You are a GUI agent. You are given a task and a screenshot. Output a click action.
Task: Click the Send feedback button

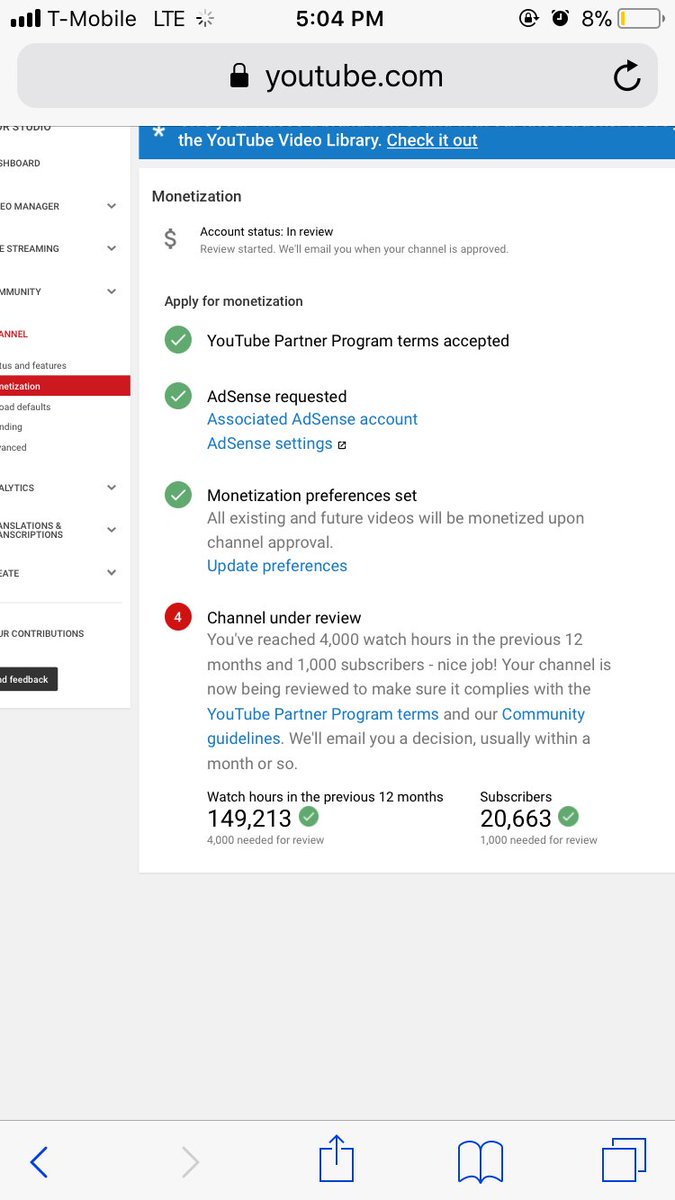29,679
